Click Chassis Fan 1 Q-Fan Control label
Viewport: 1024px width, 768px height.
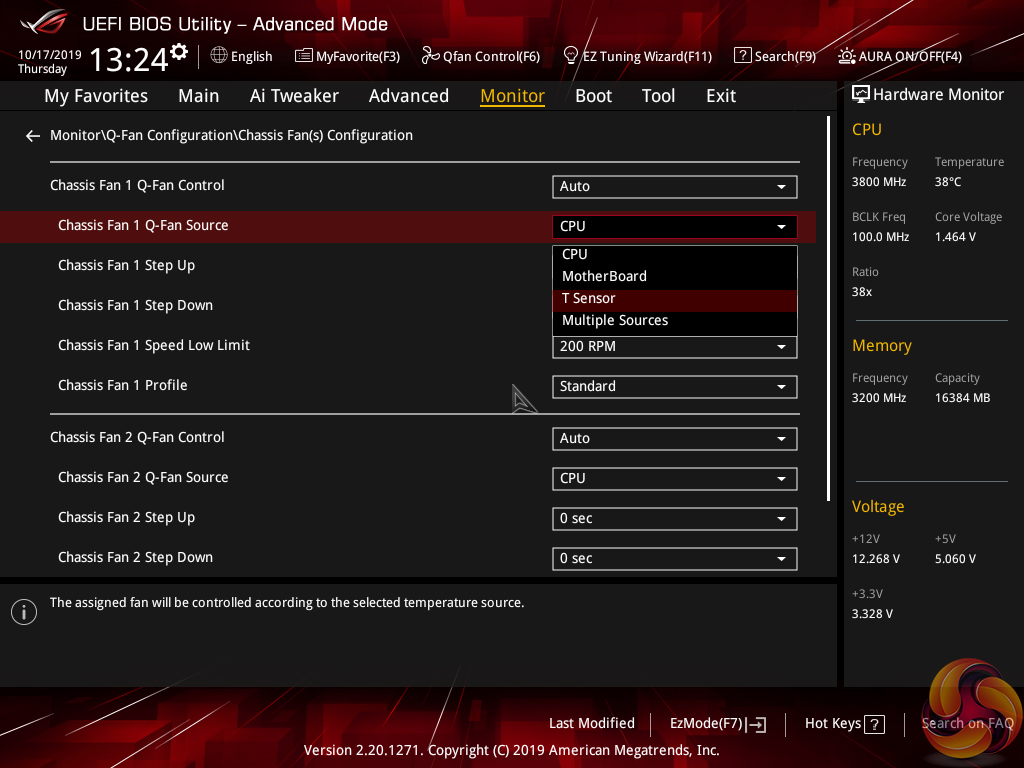tap(137, 185)
